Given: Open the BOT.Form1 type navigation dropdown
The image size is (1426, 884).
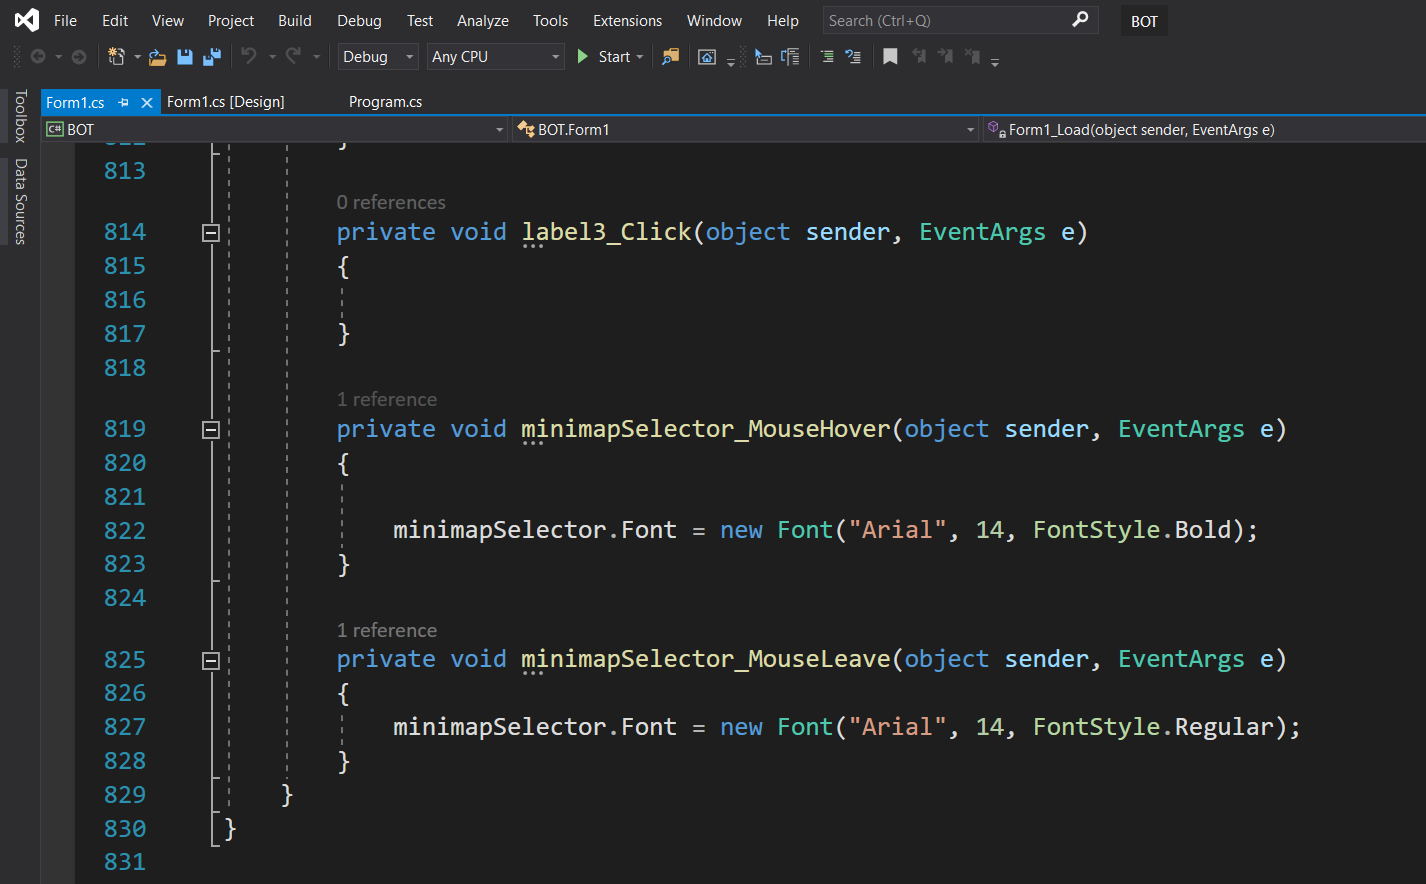Looking at the screenshot, I should 745,130.
